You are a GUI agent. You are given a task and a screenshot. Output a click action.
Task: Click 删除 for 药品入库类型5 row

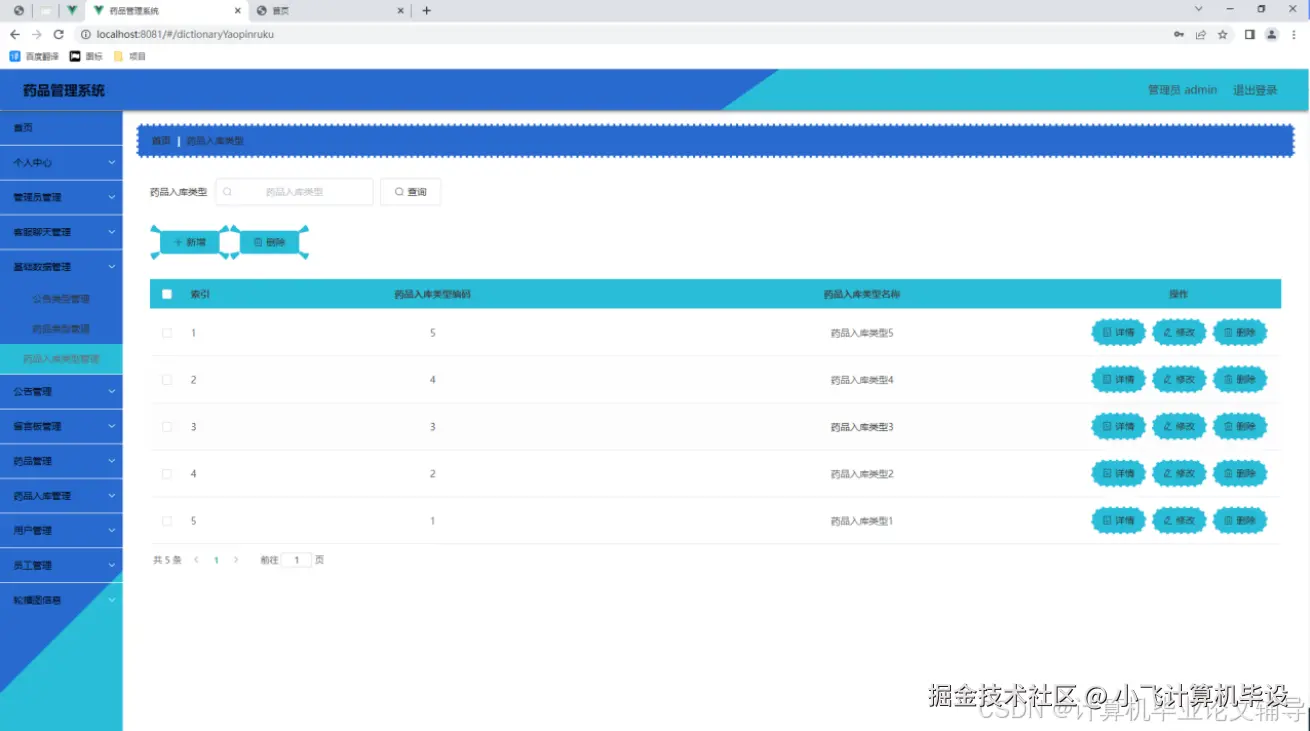click(1240, 333)
